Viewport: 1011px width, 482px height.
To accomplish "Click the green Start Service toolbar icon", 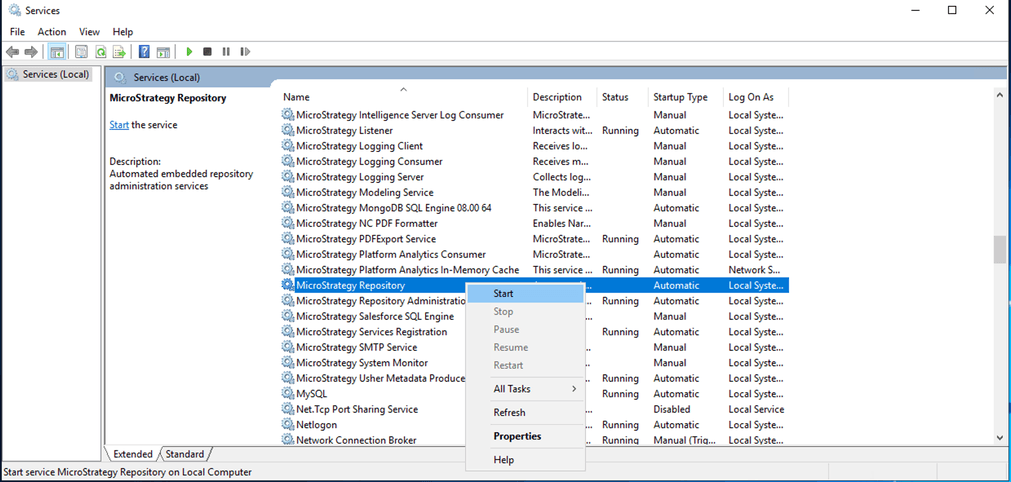I will point(189,52).
